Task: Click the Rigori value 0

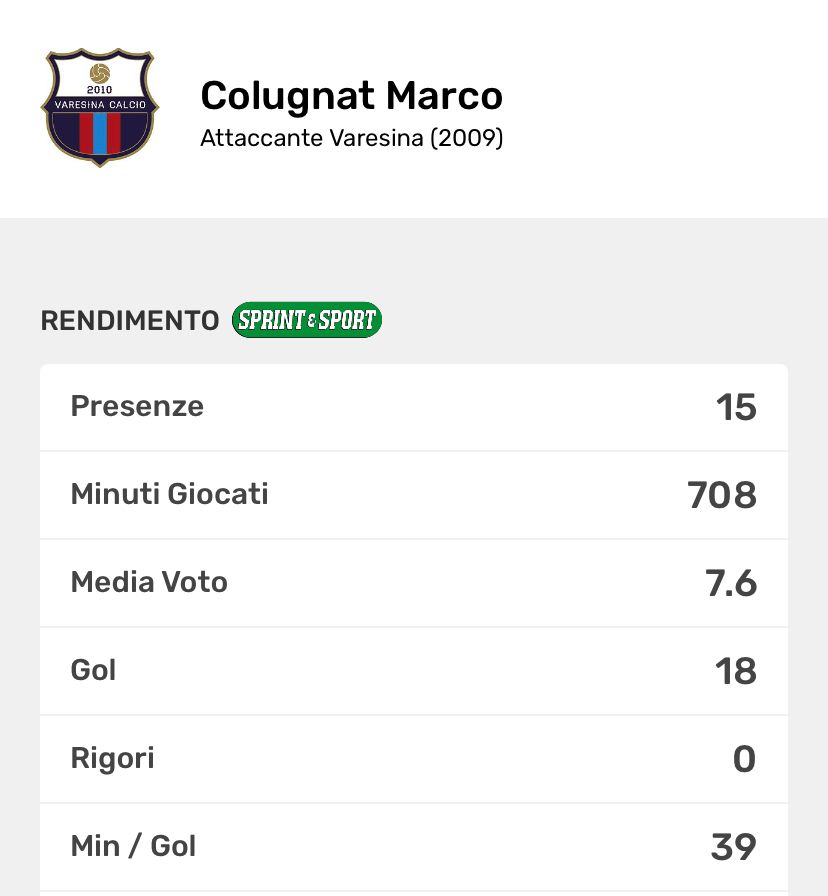Action: pyautogui.click(x=744, y=760)
